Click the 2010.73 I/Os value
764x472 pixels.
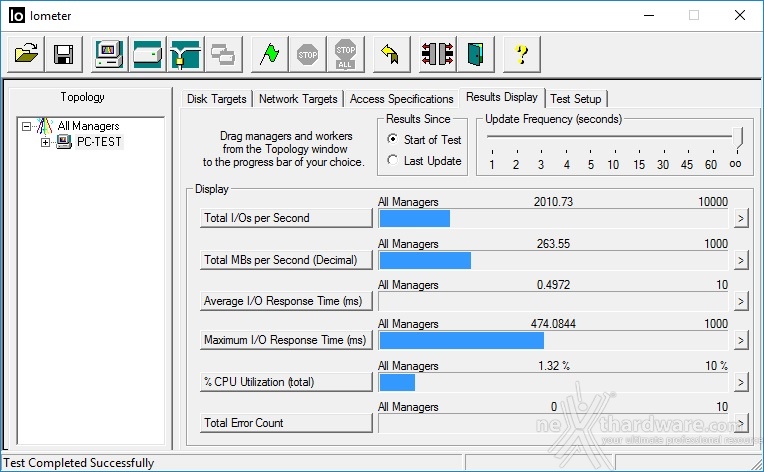click(553, 202)
